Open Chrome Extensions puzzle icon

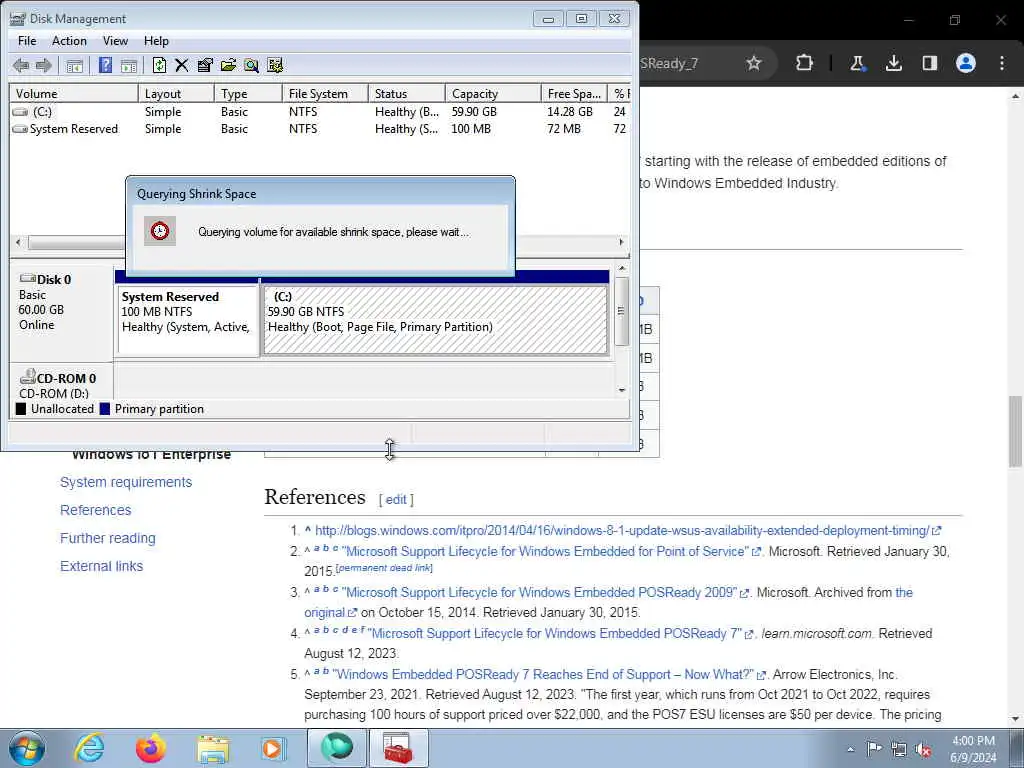(x=805, y=63)
